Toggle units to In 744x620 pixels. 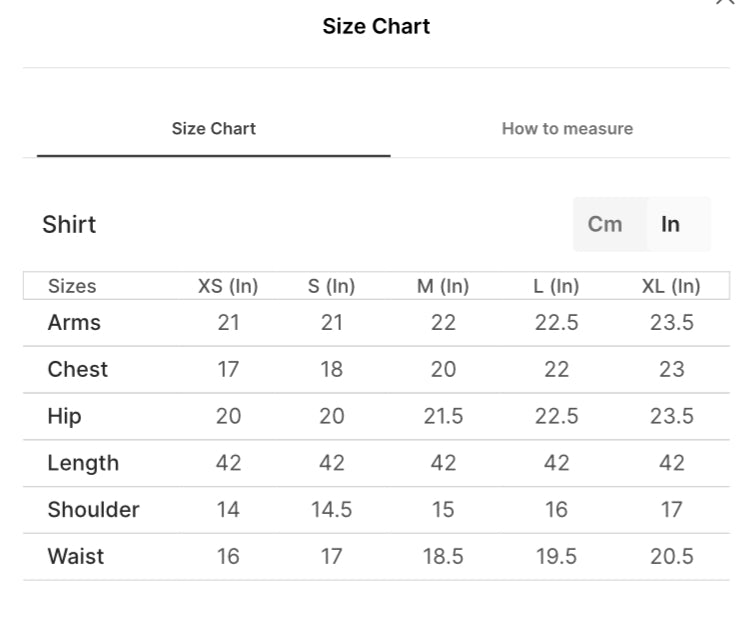point(670,224)
